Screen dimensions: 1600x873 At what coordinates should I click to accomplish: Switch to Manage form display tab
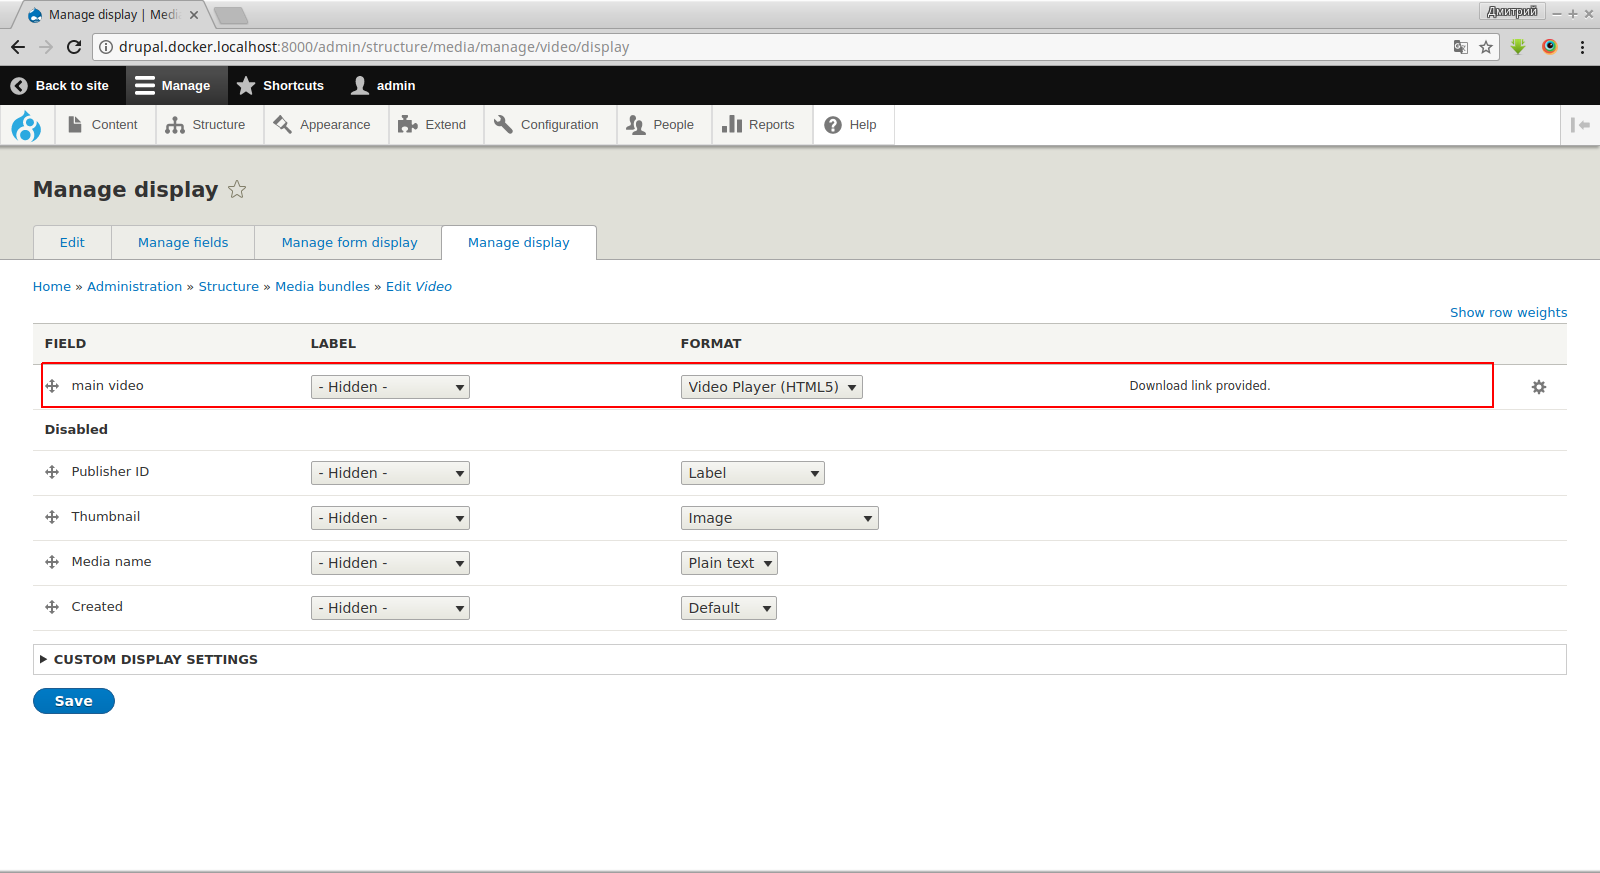tap(349, 243)
